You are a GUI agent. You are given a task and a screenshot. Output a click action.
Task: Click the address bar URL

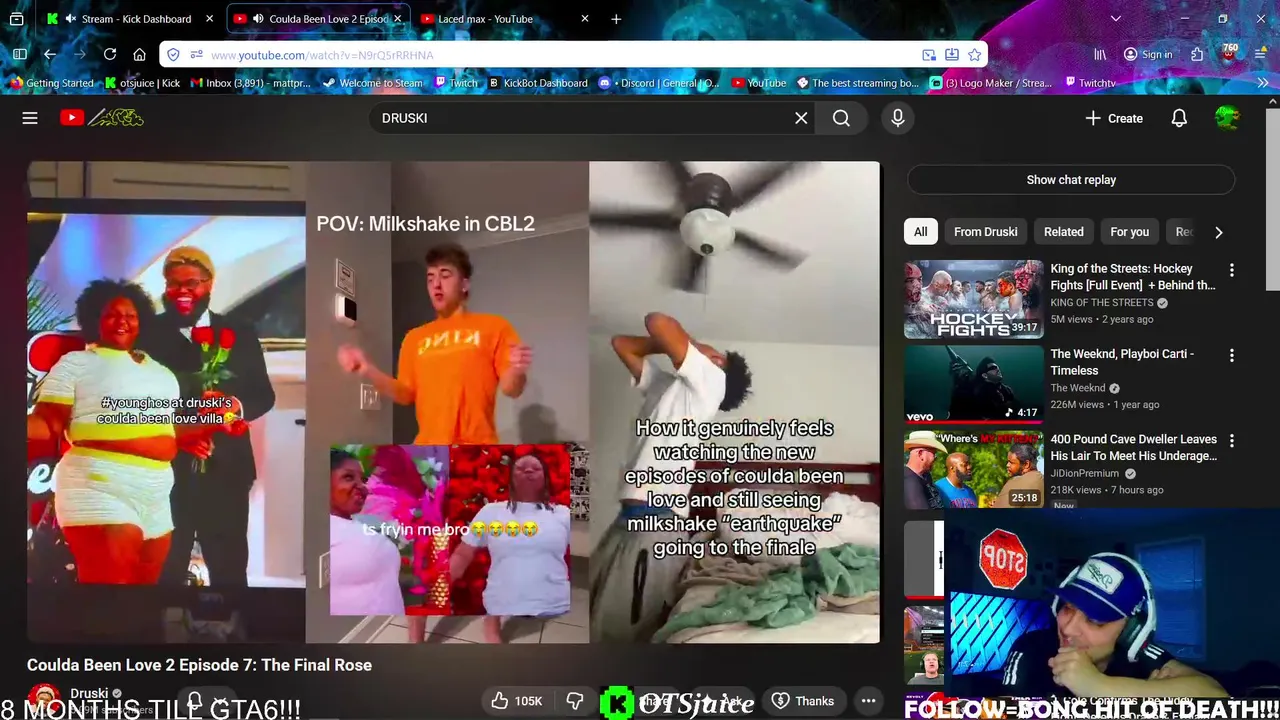322,55
